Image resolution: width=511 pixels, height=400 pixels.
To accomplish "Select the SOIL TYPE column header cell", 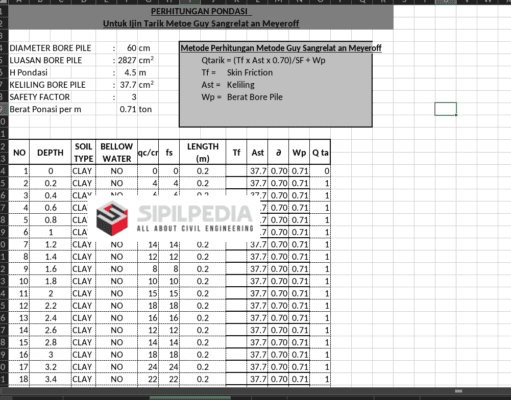I will [x=83, y=152].
